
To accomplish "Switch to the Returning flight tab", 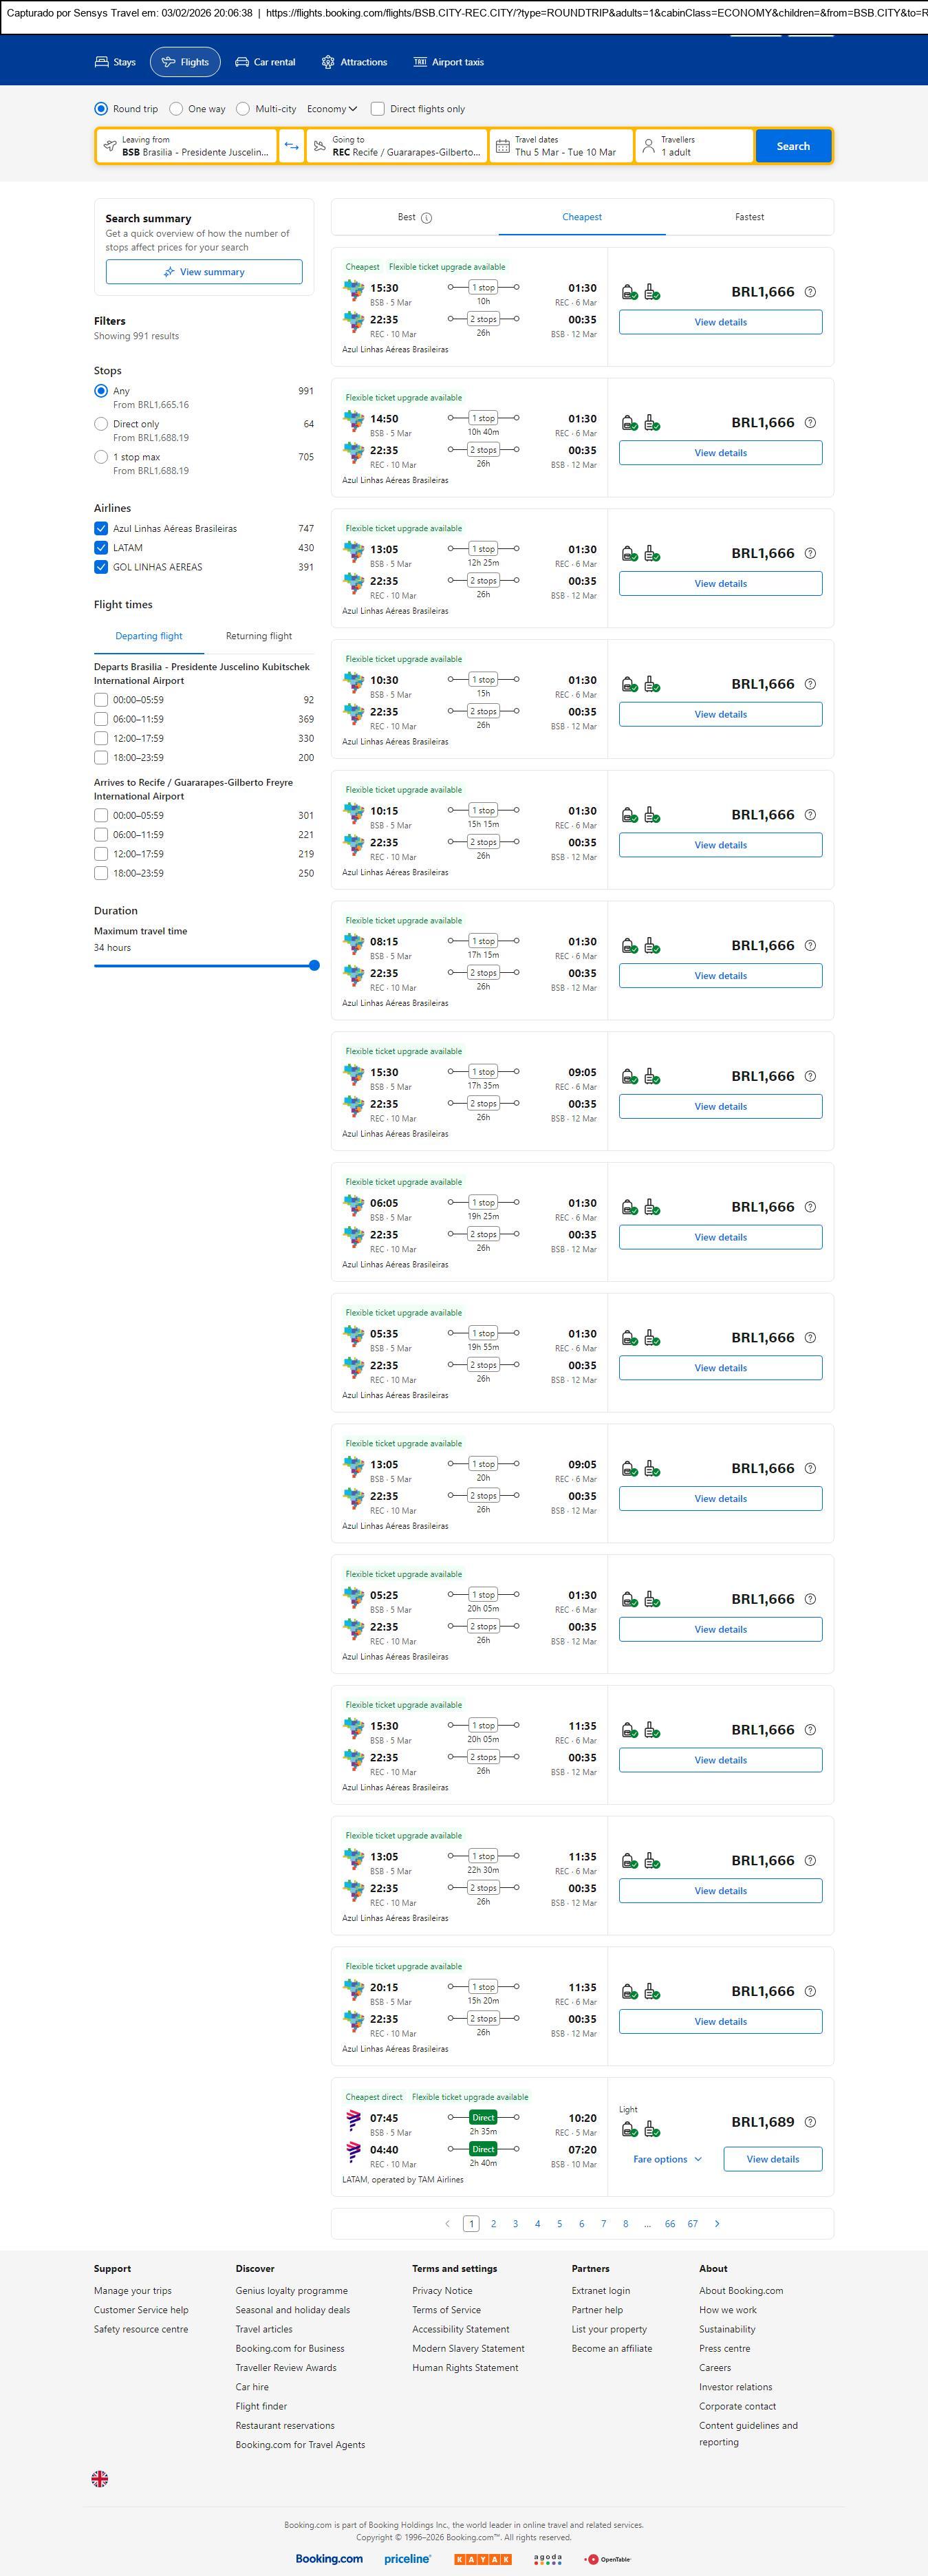I will coord(259,636).
